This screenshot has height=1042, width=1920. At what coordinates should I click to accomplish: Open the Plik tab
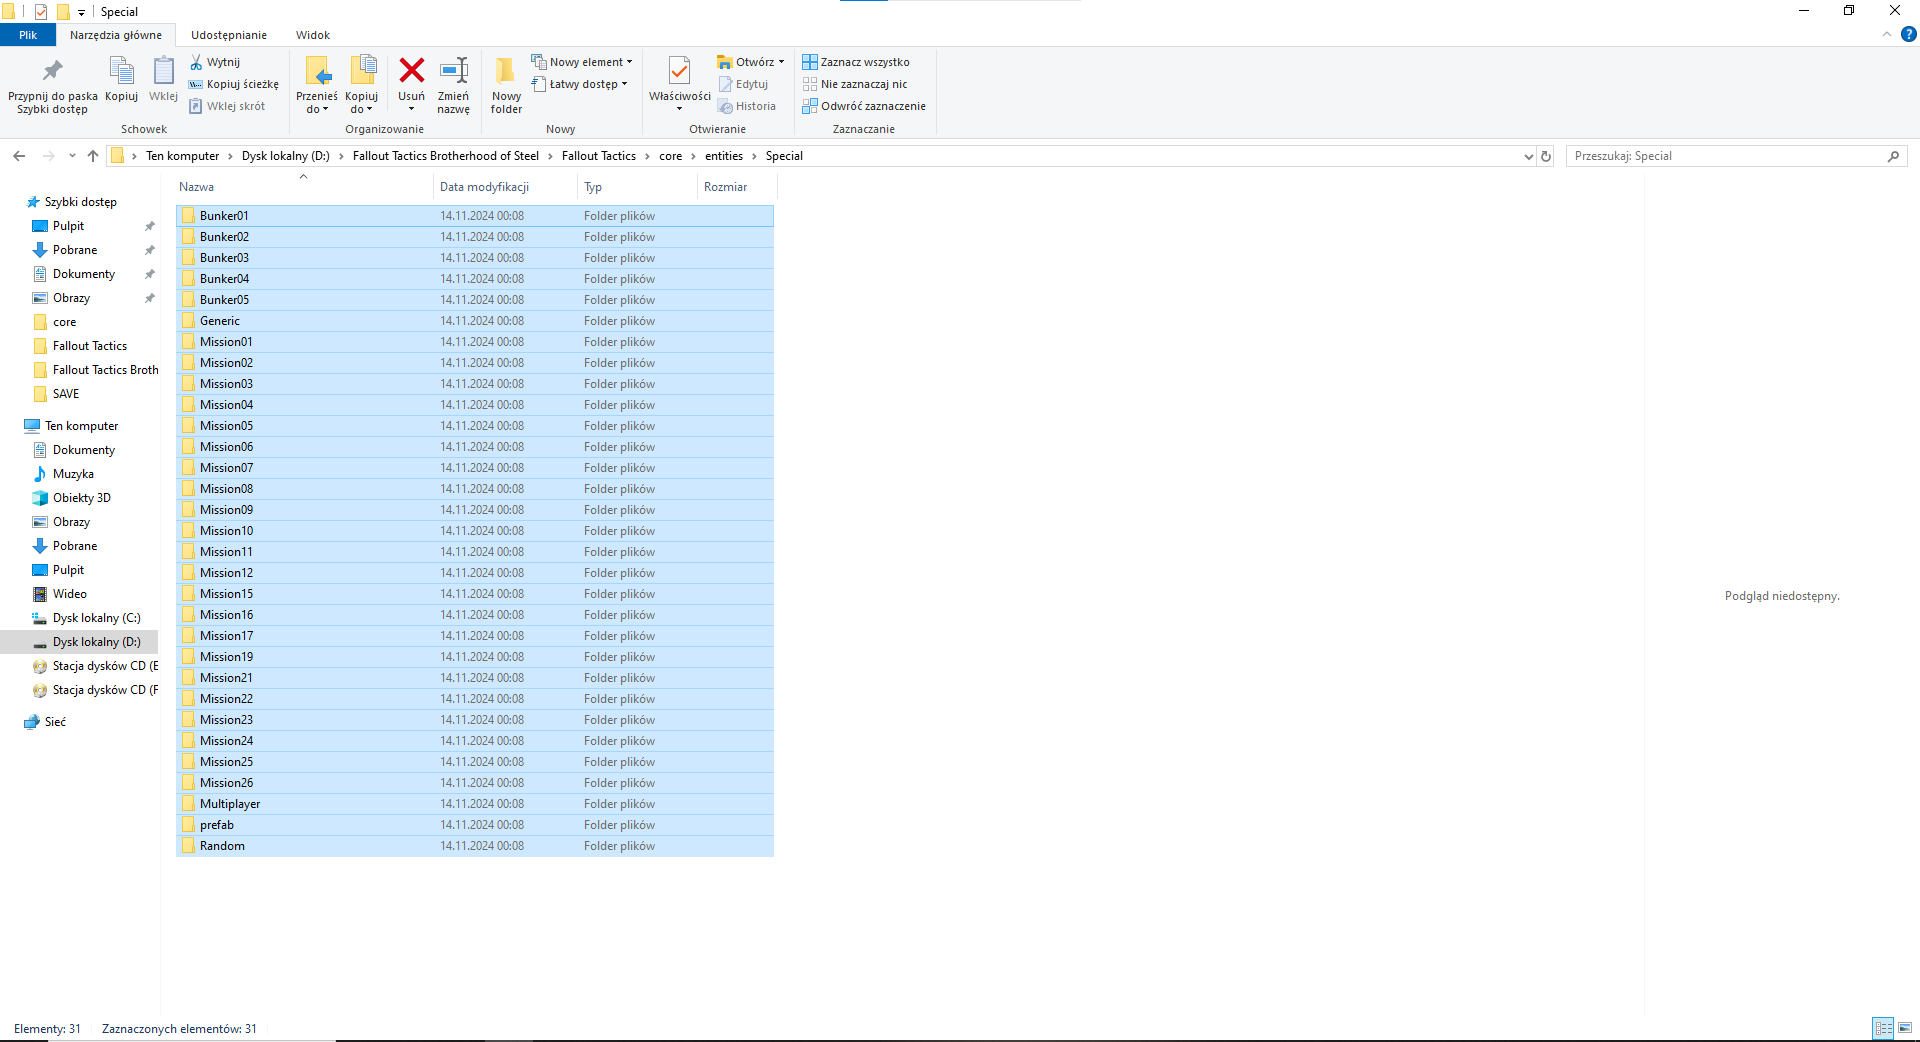point(28,35)
